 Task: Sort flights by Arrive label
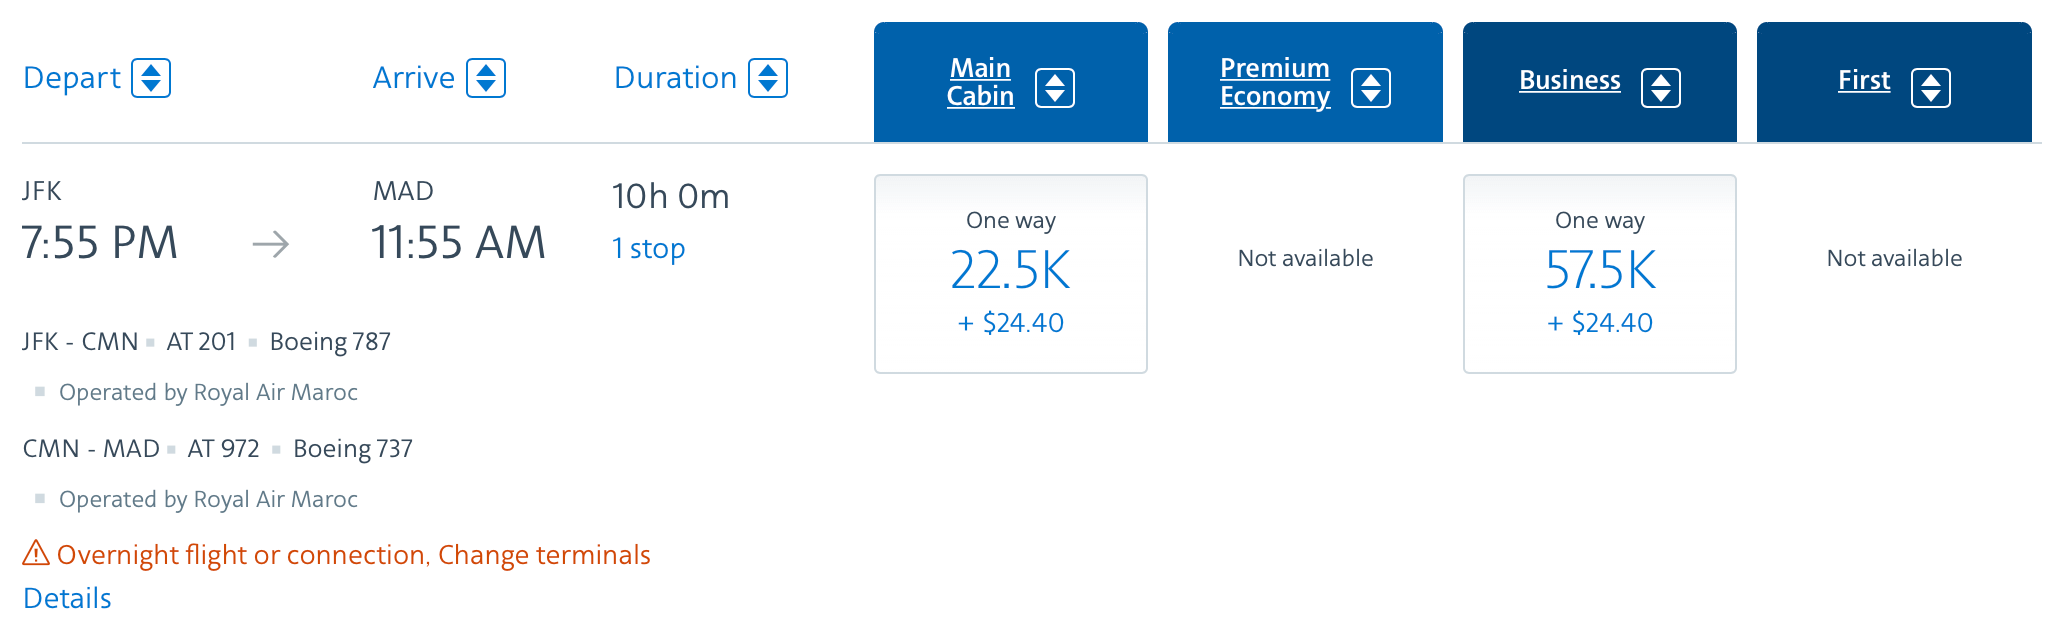click(x=414, y=78)
